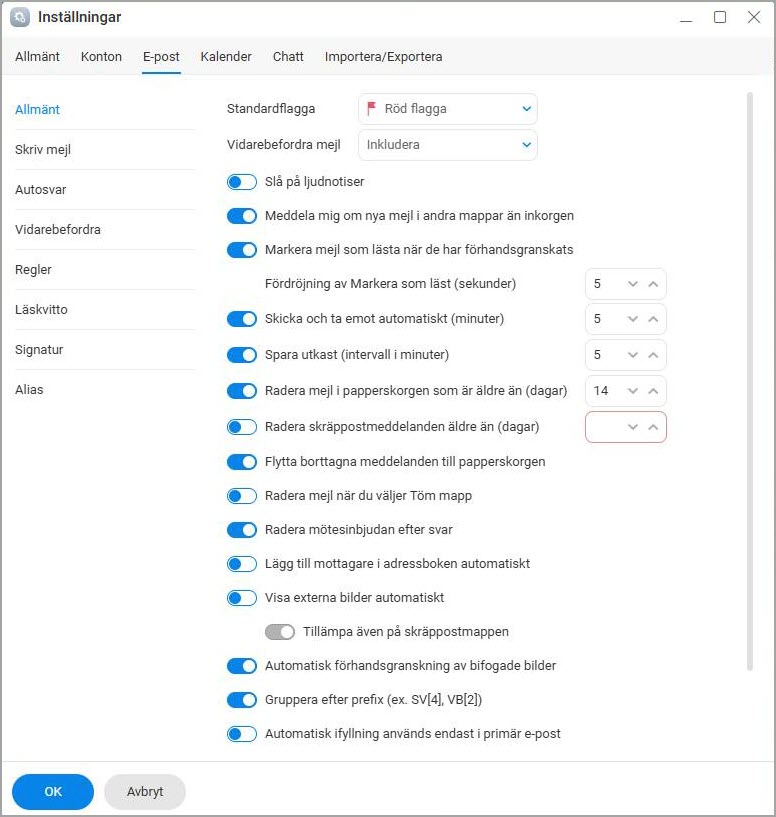This screenshot has width=776, height=817.
Task: Select Allmänt in the left sidebar
Action: (x=37, y=109)
